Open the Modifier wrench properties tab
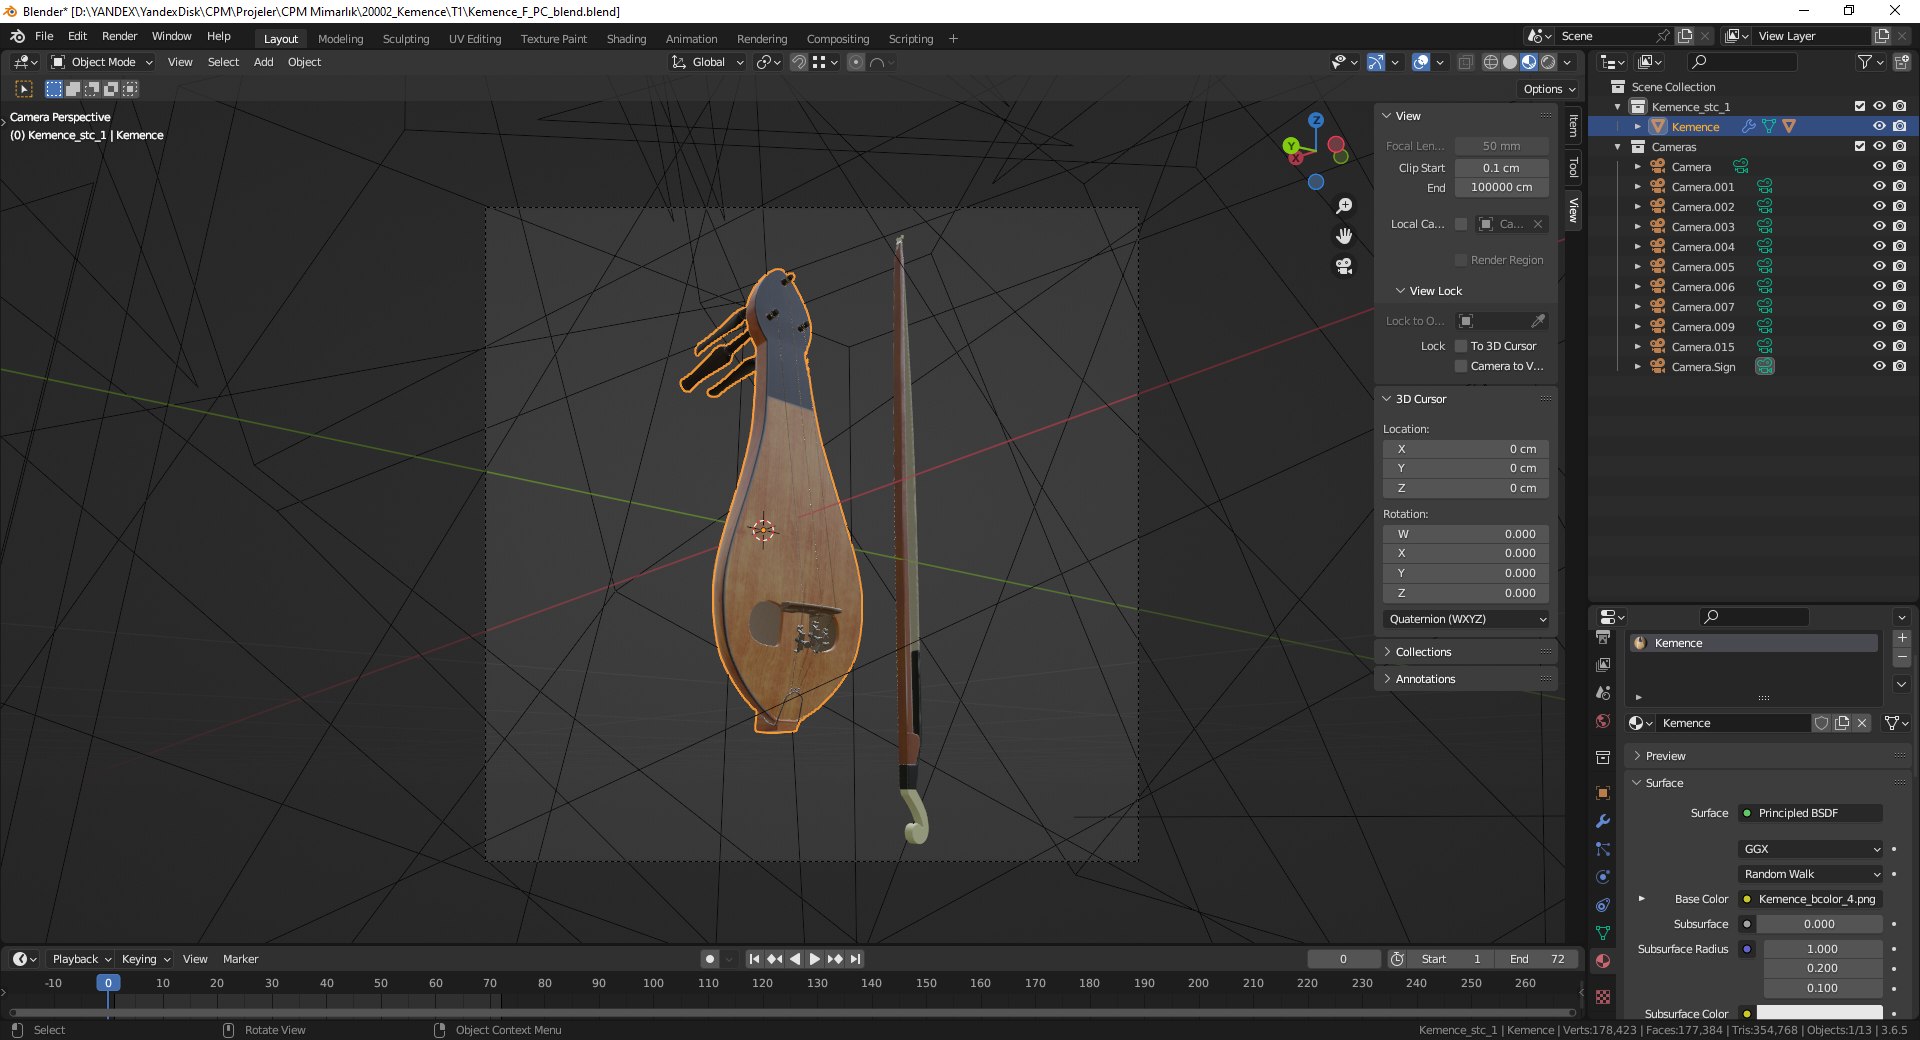Image resolution: width=1920 pixels, height=1040 pixels. [1603, 821]
